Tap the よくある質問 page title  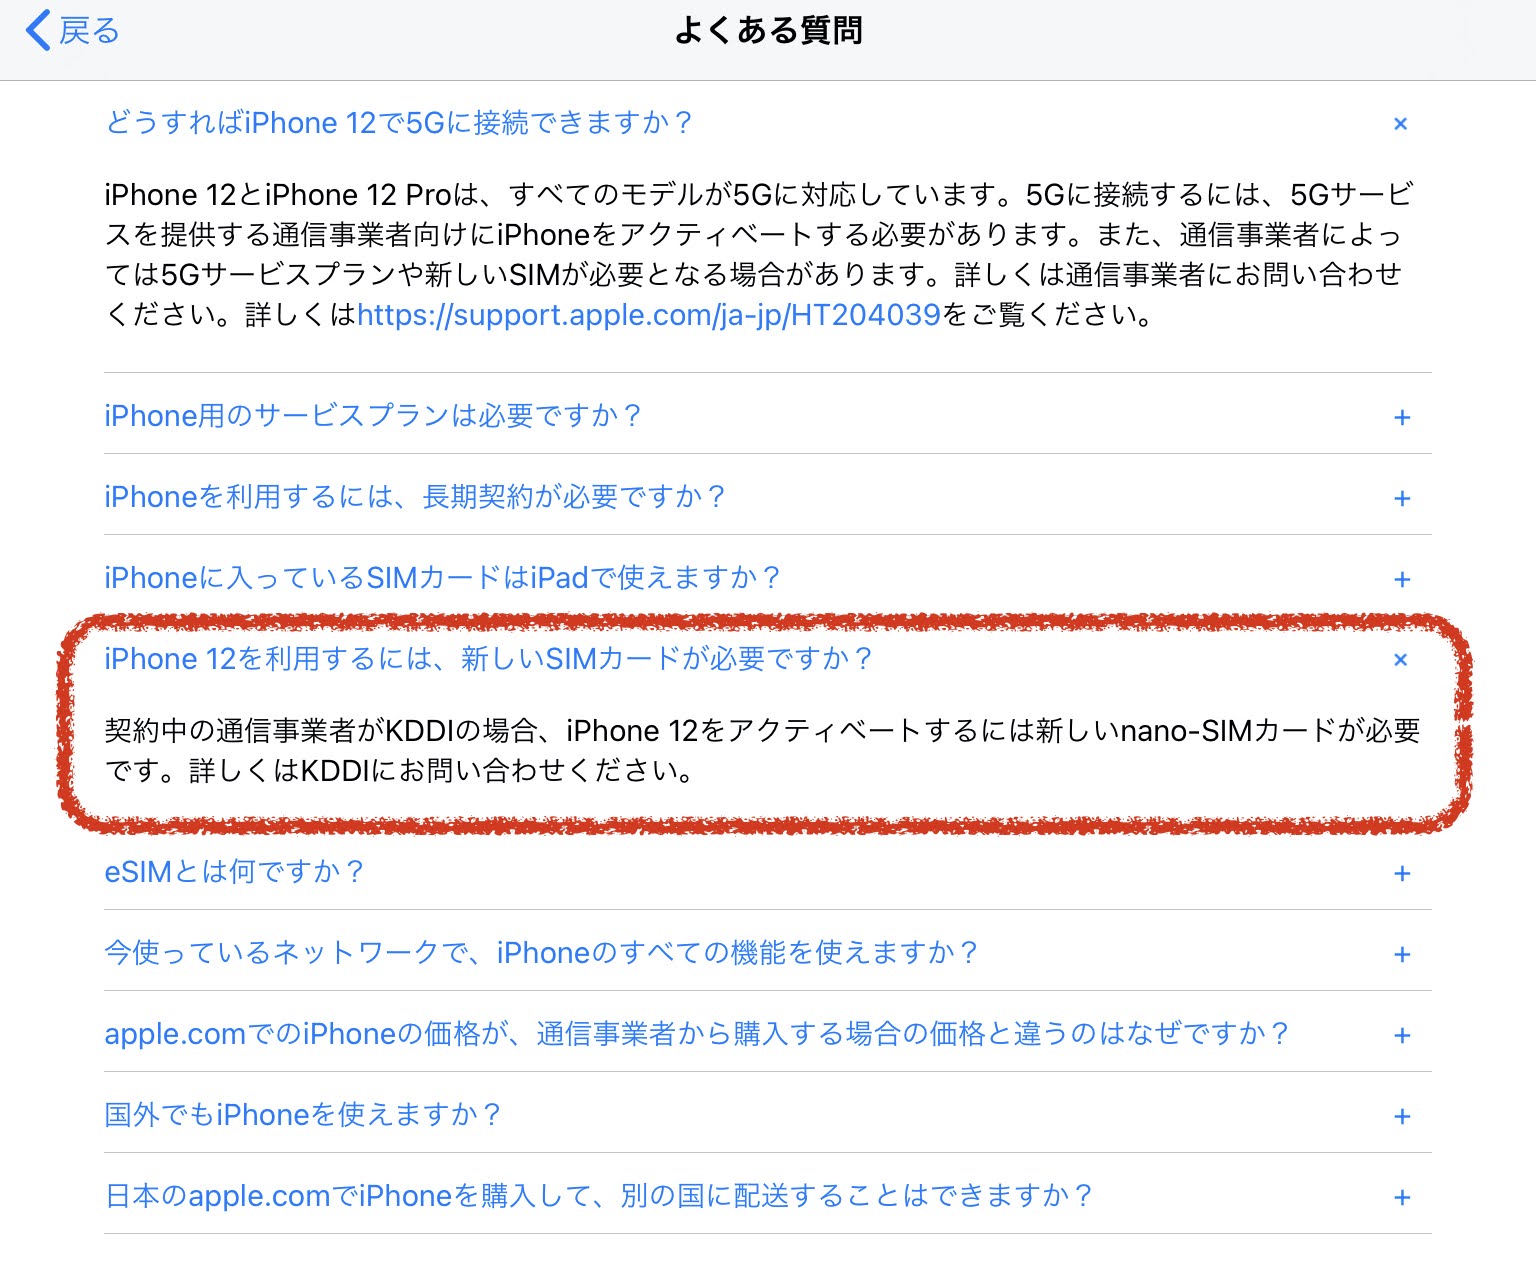point(768,30)
